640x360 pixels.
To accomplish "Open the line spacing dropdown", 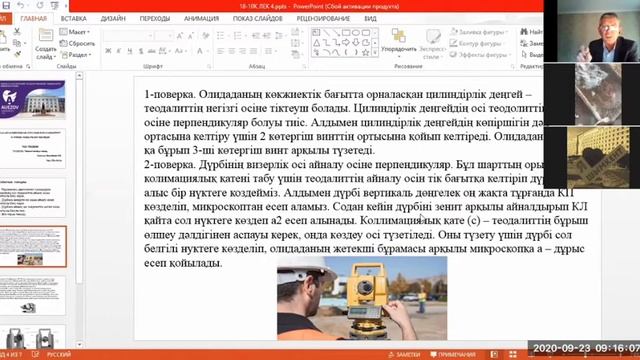I will coord(280,36).
